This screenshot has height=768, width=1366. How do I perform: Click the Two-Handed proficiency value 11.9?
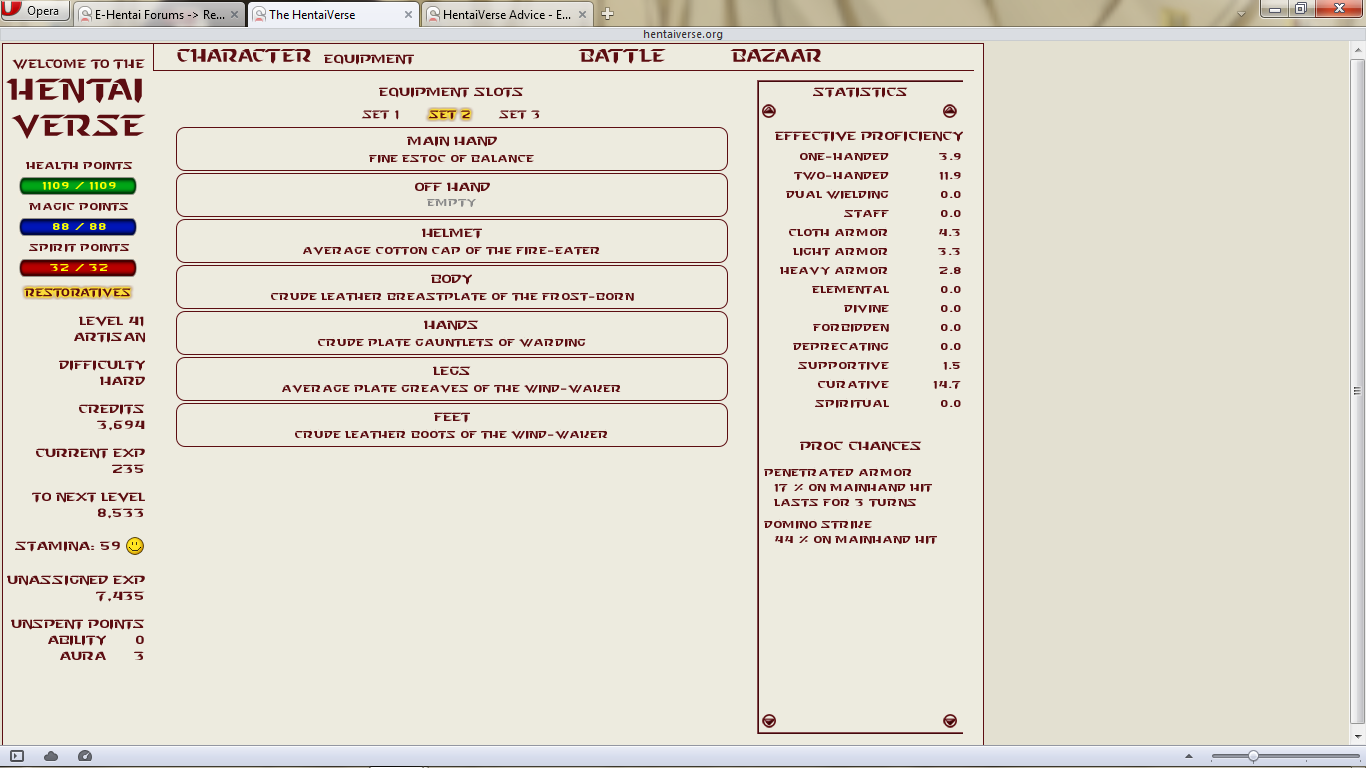950,176
